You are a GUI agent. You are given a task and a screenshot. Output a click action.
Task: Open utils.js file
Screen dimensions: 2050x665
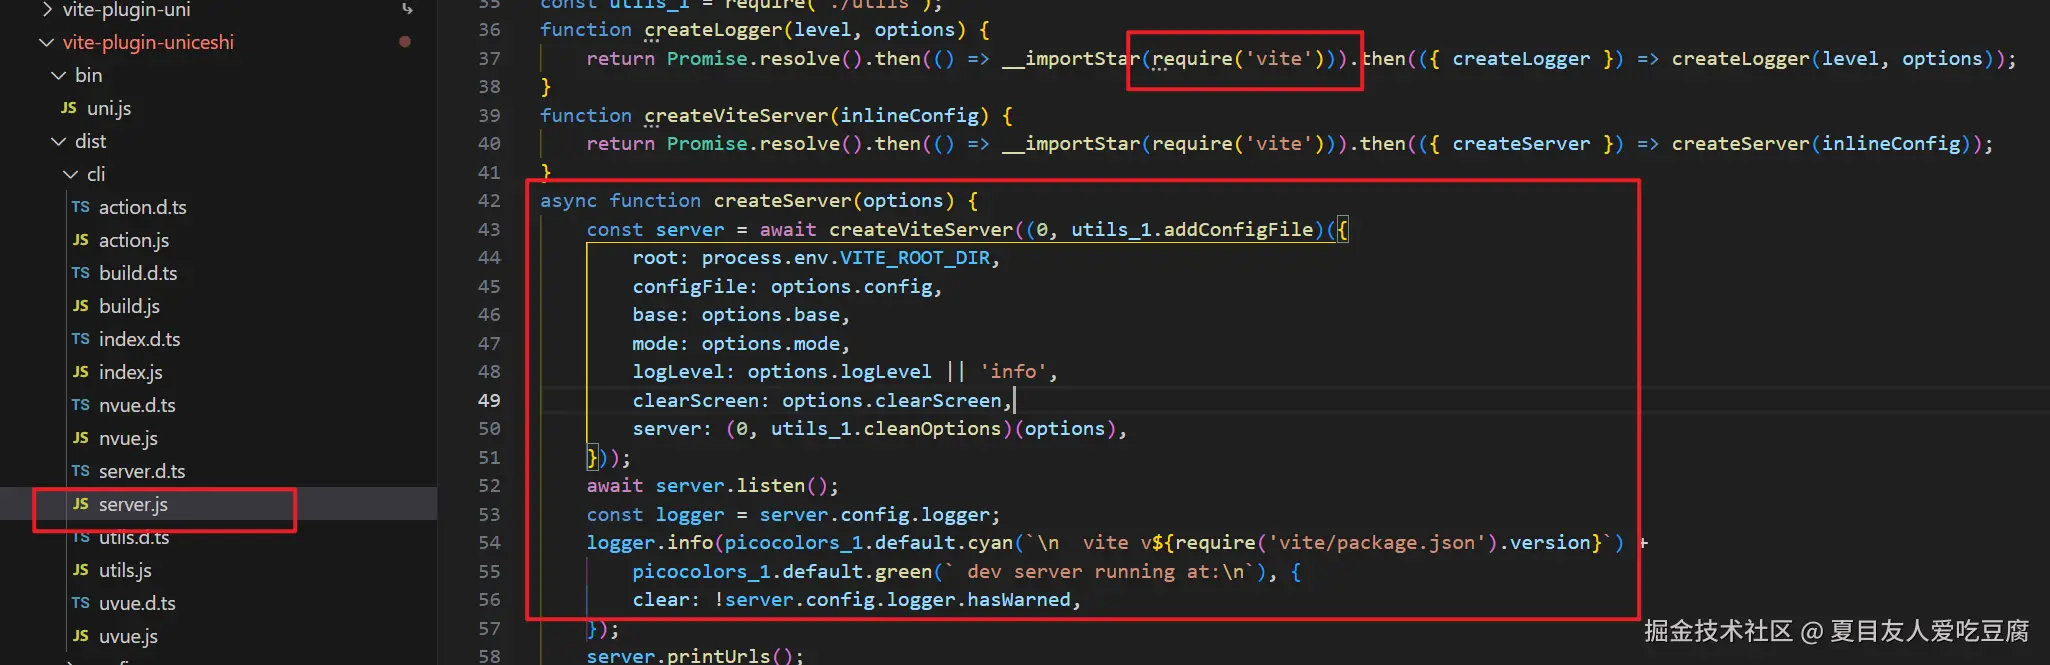tap(125, 570)
